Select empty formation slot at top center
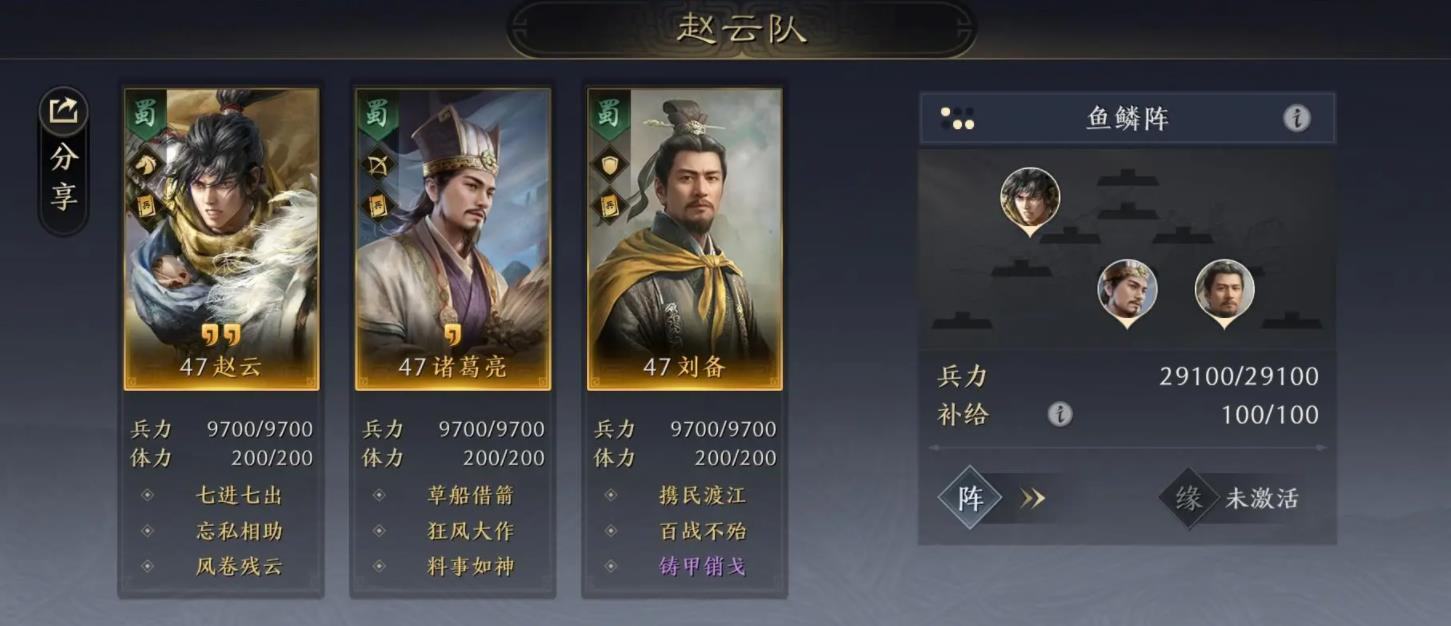Image resolution: width=1451 pixels, height=626 pixels. [x=1127, y=179]
